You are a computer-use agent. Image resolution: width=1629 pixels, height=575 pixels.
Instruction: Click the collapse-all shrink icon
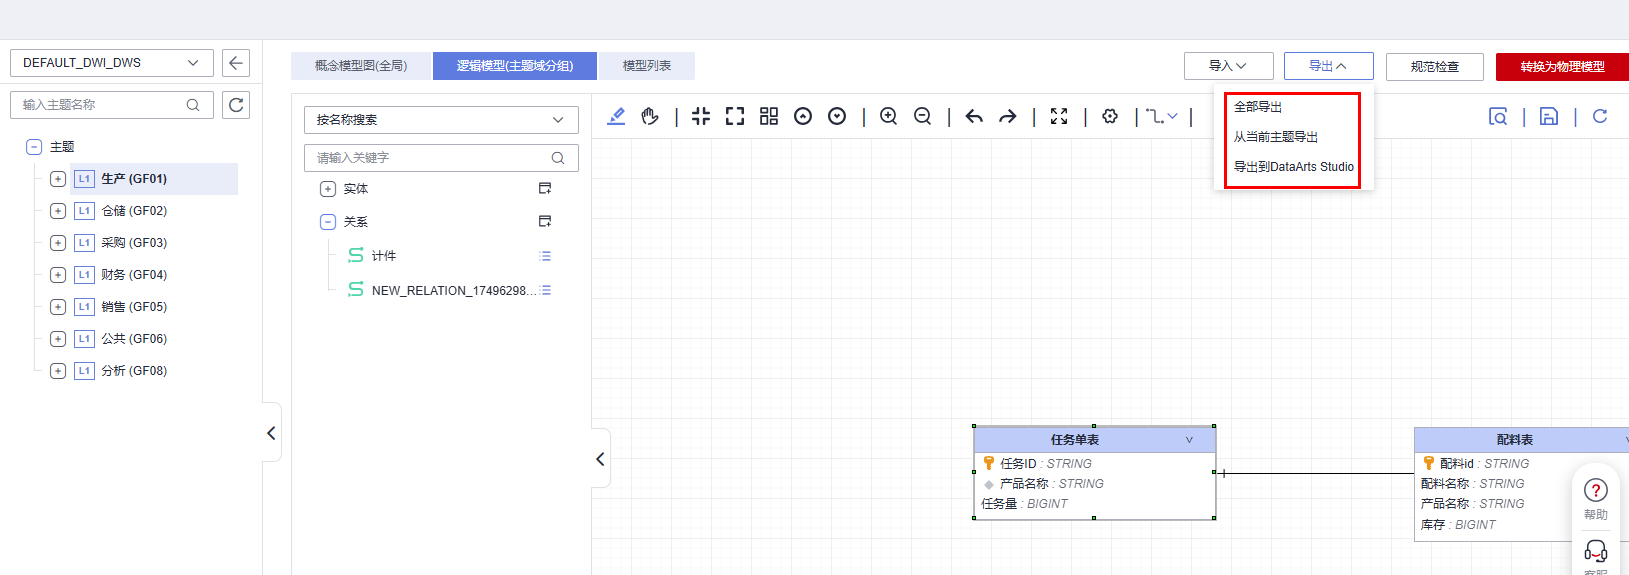click(x=701, y=116)
